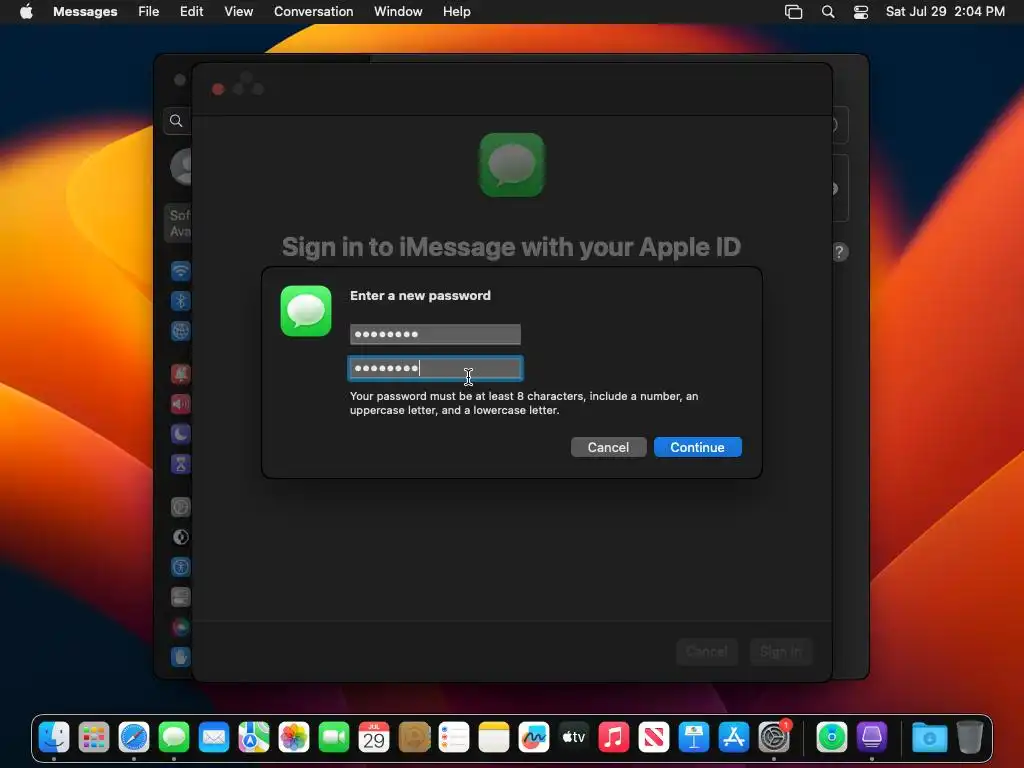The width and height of the screenshot is (1024, 768).
Task: Open Apple TV from the Dock
Action: 574,737
